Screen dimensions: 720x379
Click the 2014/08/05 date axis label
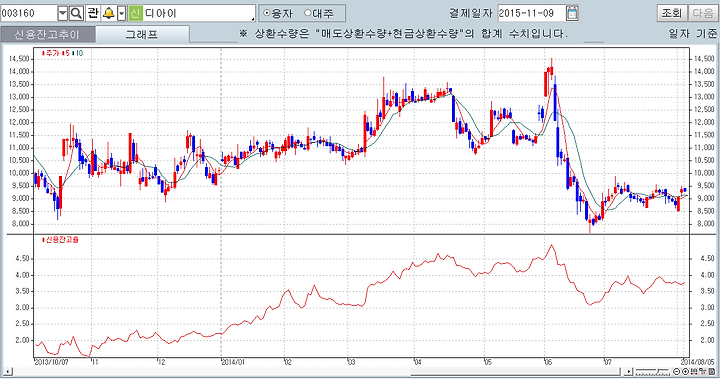(x=698, y=362)
